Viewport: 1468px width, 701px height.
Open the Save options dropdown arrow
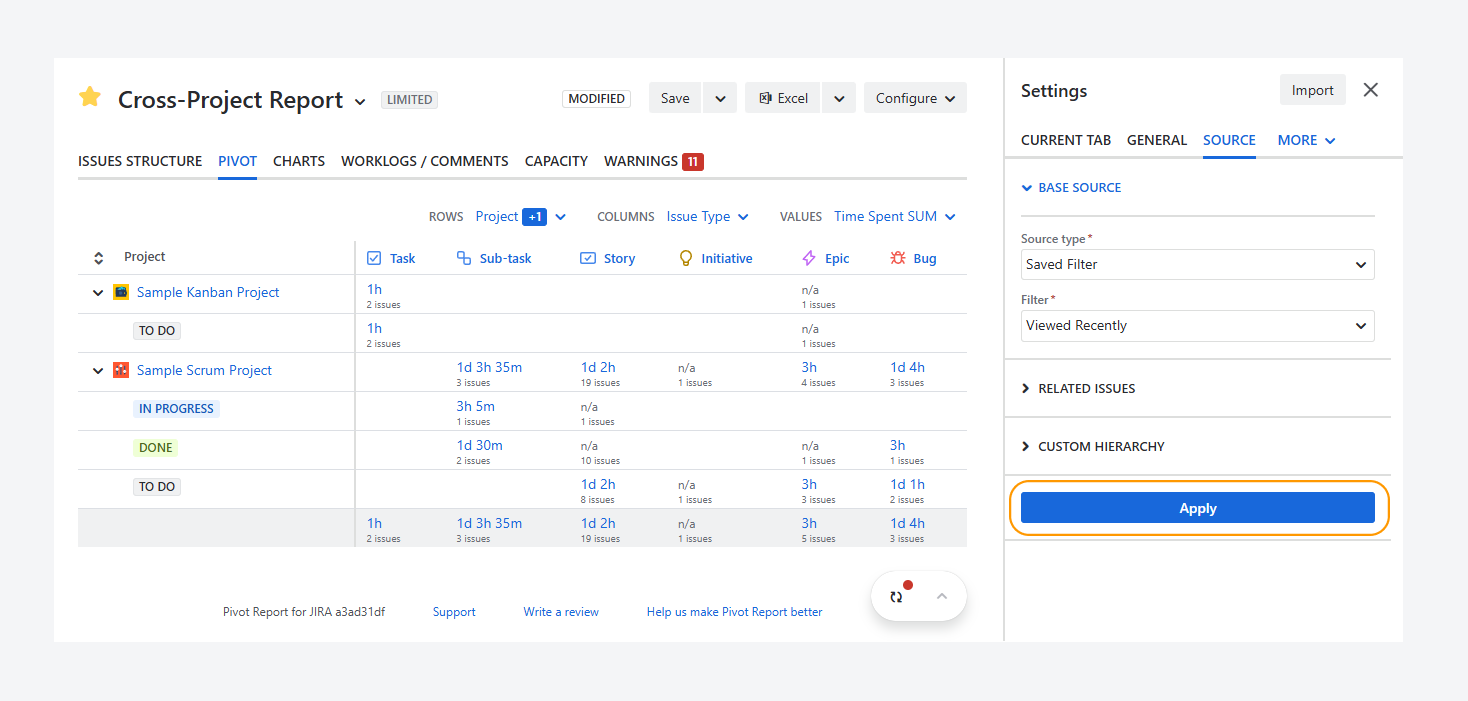(720, 98)
